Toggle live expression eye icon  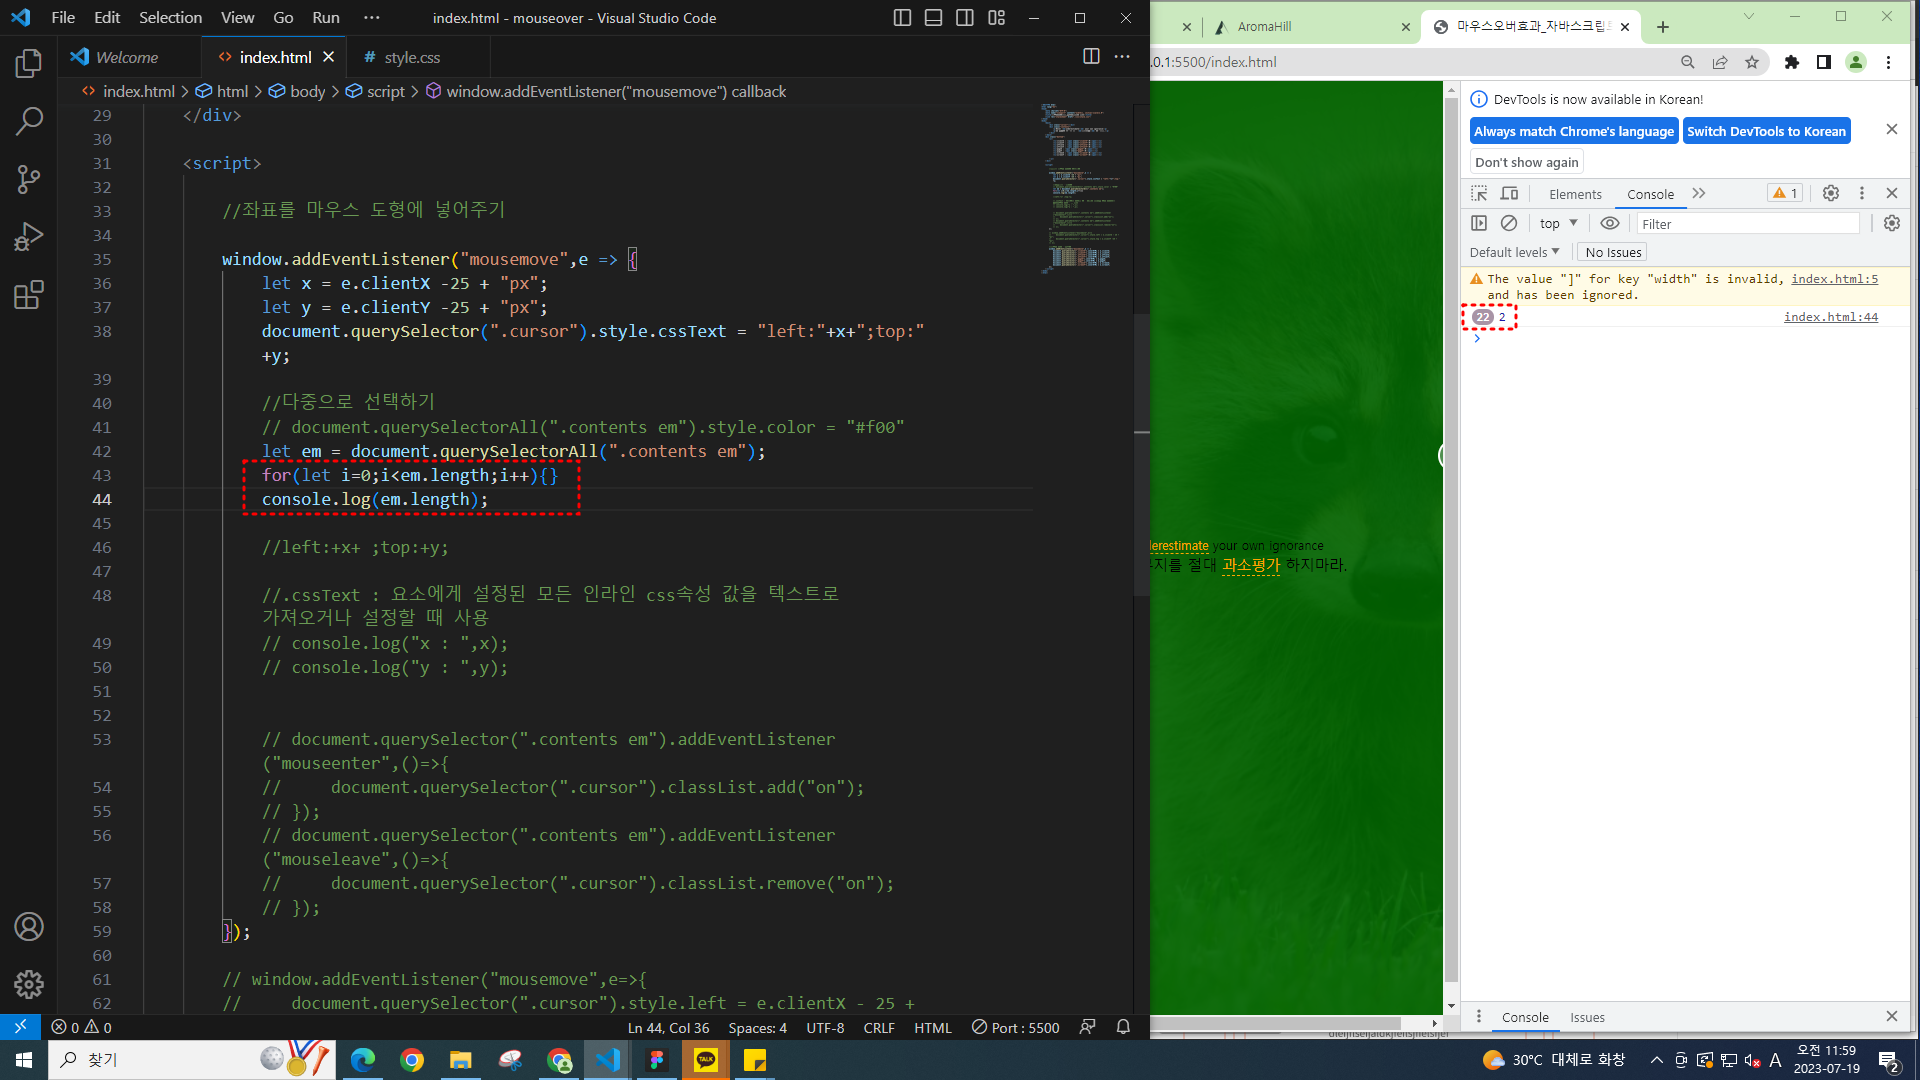1609,223
